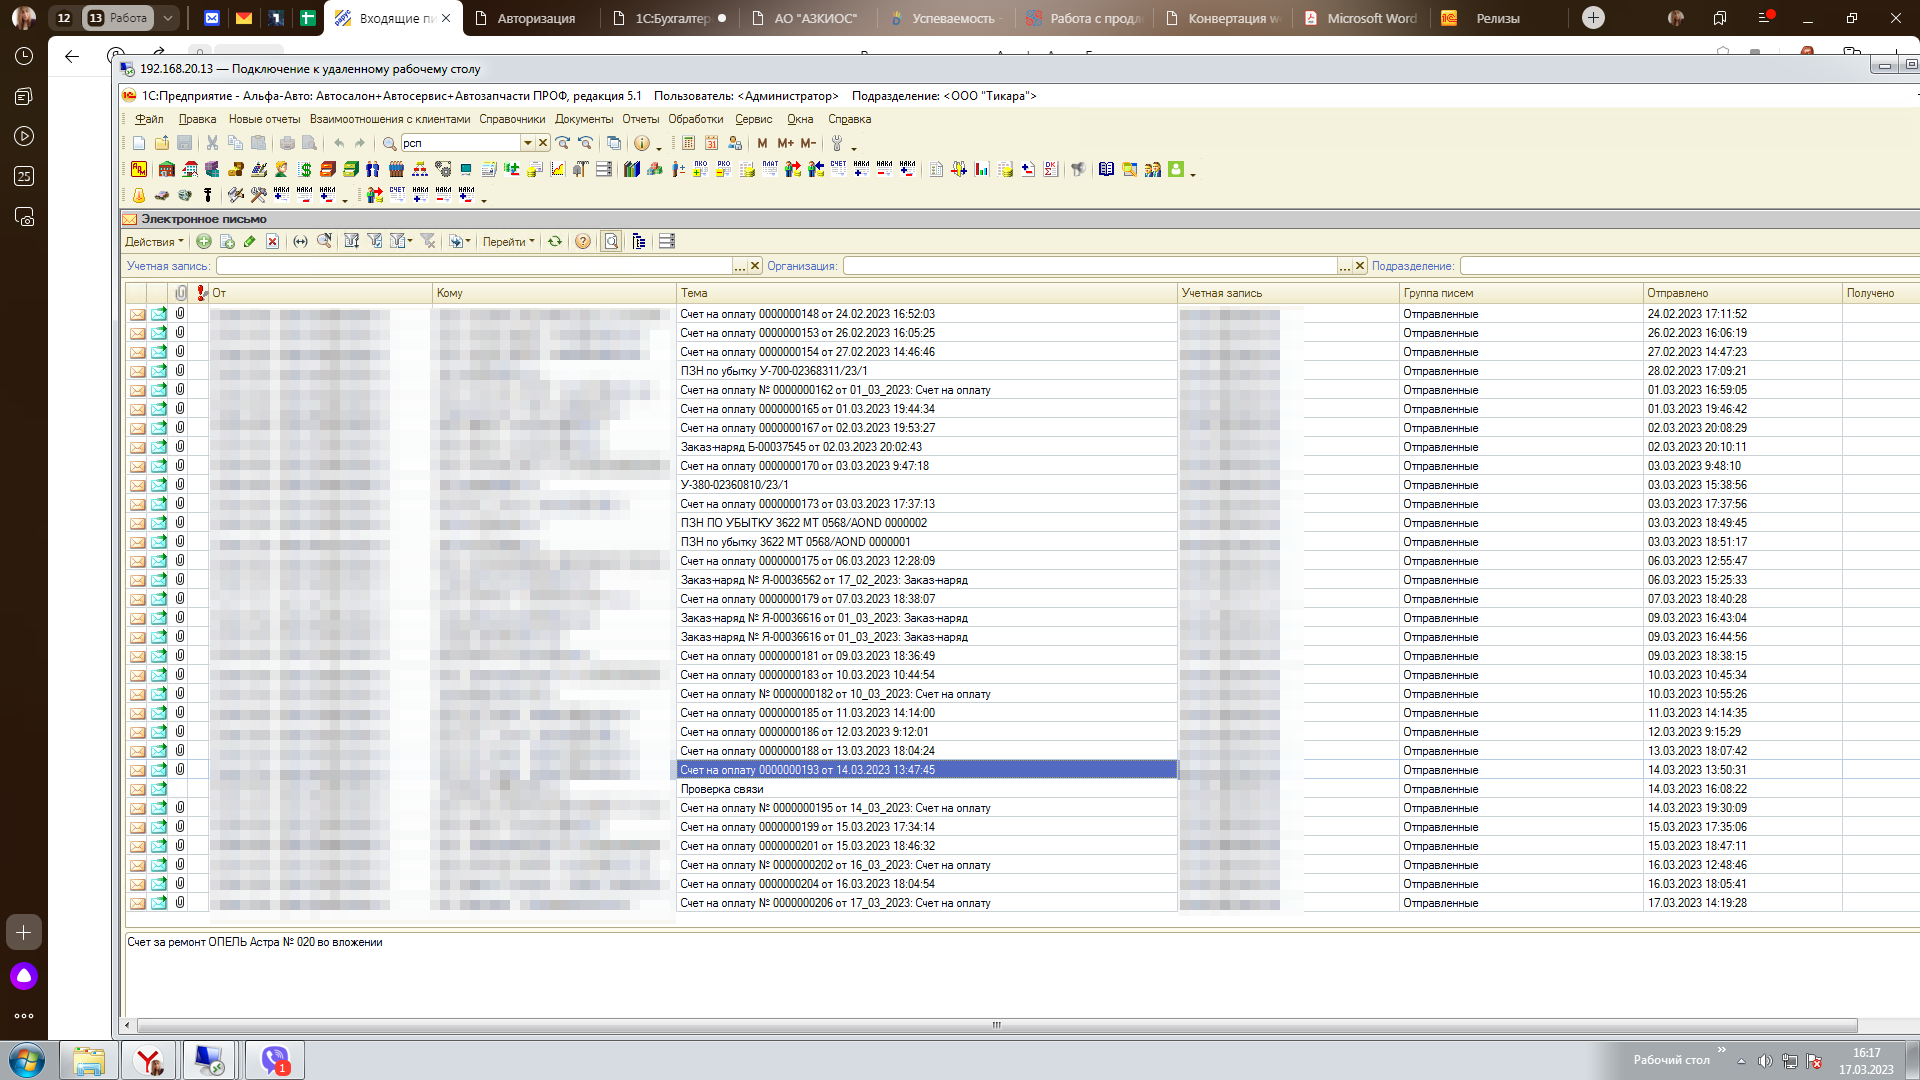Image resolution: width=1920 pixels, height=1080 pixels.
Task: Click the green dollar sign icon
Action: [x=304, y=169]
